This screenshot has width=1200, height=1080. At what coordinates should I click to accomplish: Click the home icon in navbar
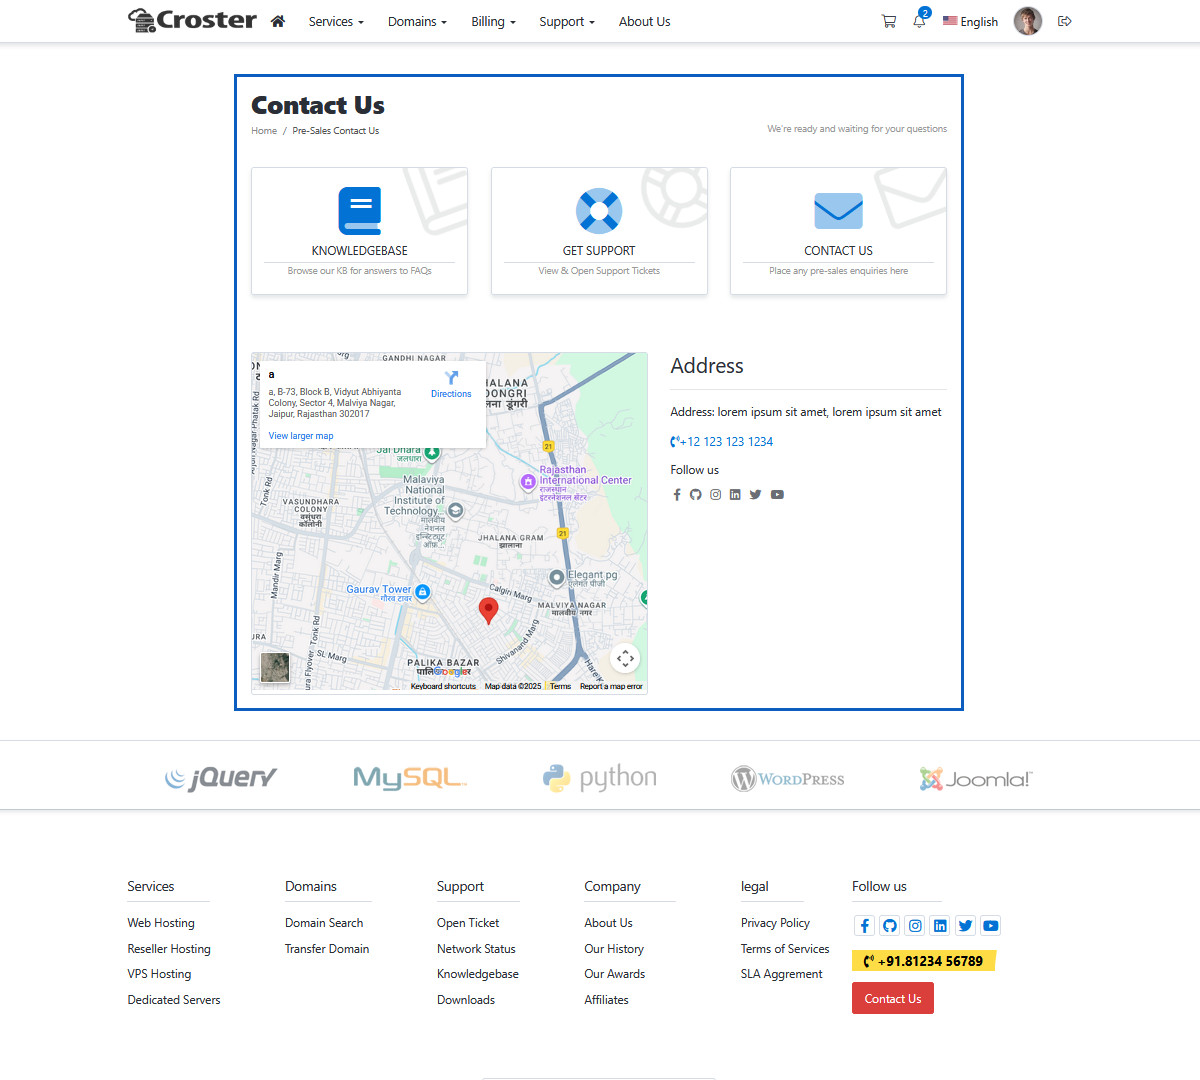tap(278, 21)
